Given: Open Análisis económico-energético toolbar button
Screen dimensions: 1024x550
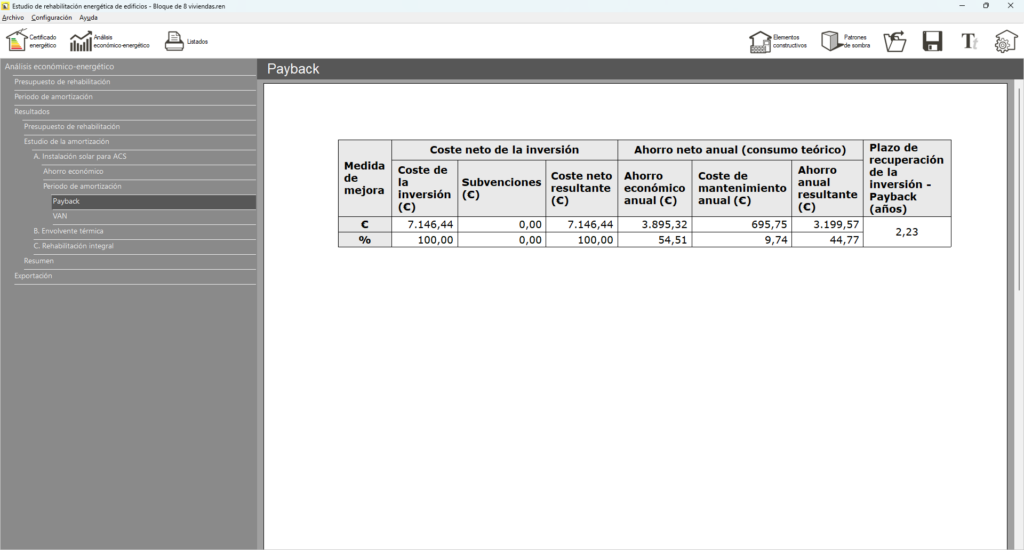Looking at the screenshot, I should (110, 41).
